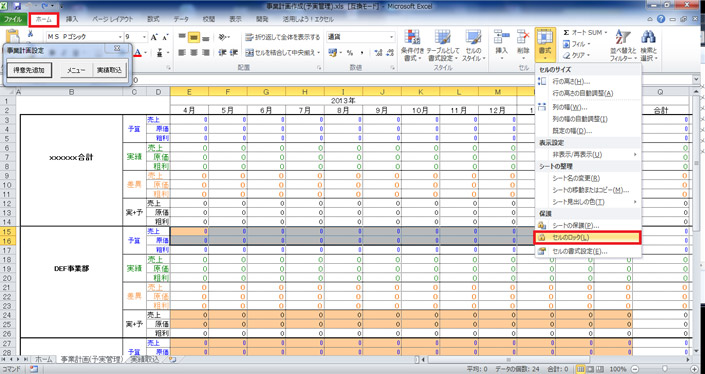This screenshot has height=374, width=705.
Task: Select the 事業計画(予実管理) sheet tab
Action: coord(91,360)
